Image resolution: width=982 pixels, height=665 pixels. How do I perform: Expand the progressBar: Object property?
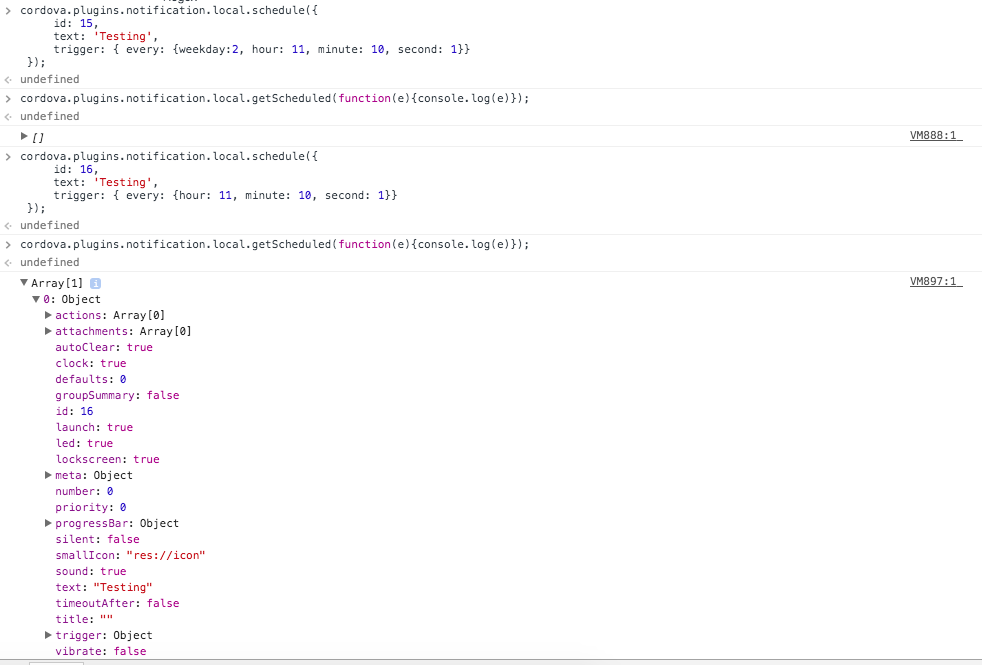click(48, 523)
